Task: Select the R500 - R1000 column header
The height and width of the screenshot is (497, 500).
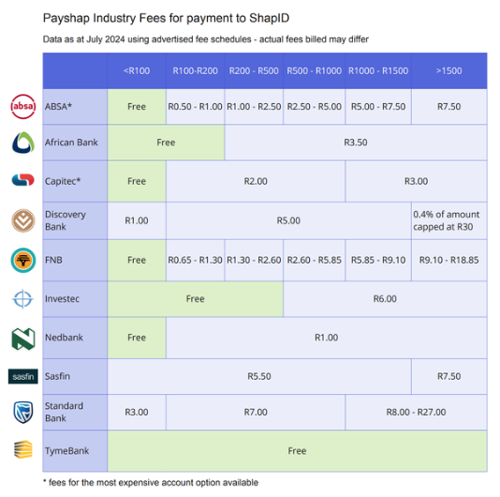Action: [x=314, y=71]
